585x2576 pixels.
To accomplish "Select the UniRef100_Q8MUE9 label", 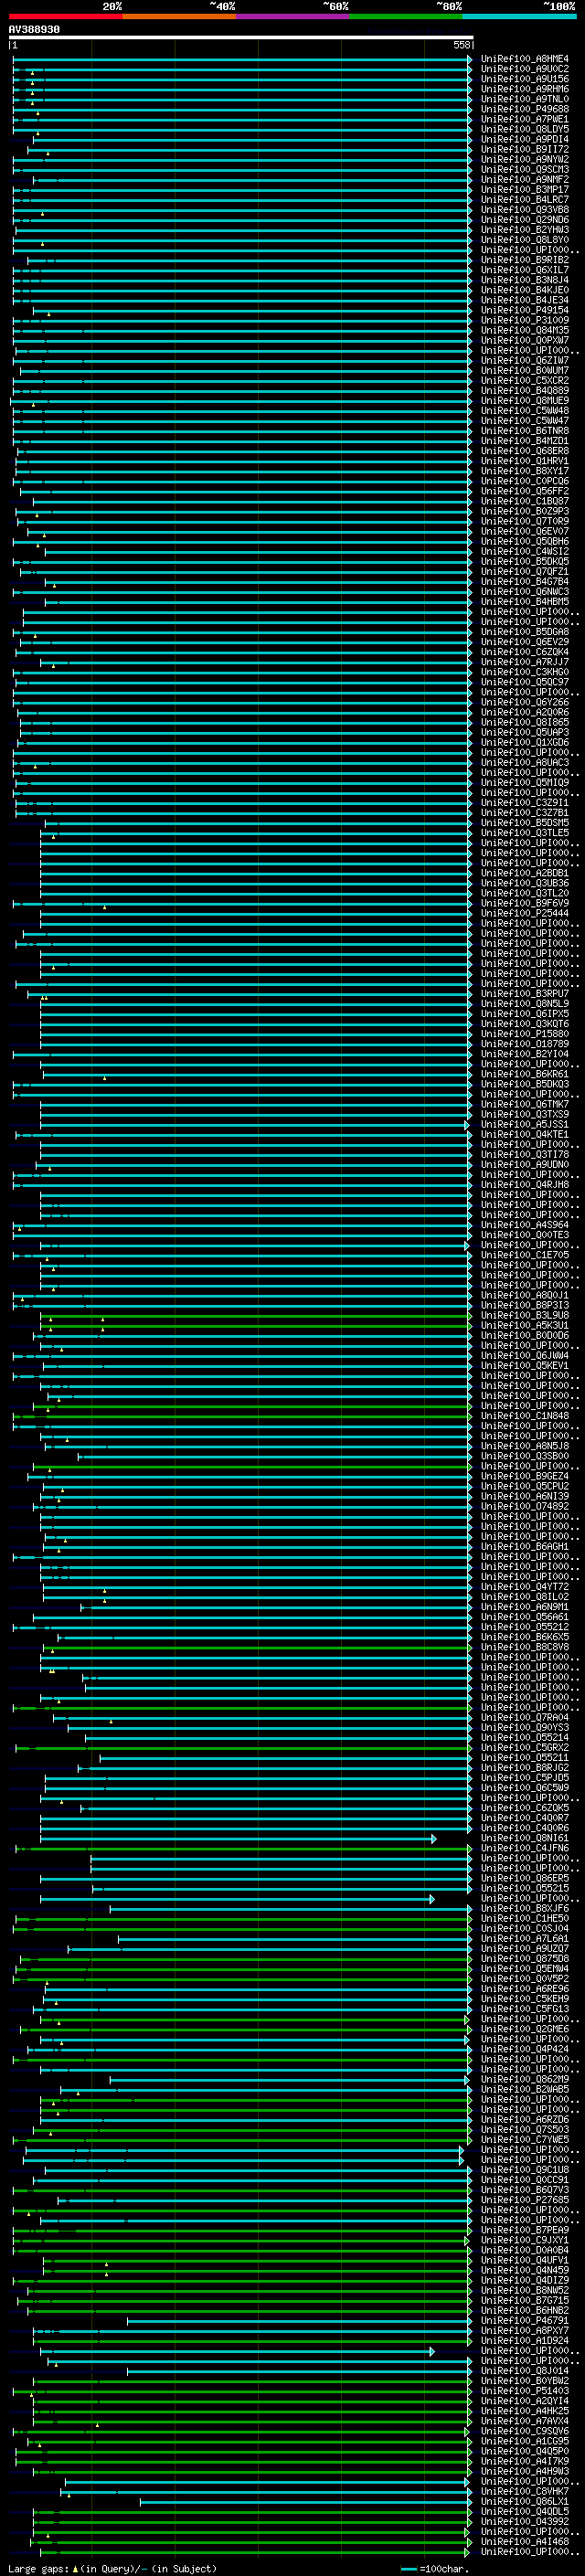I will coord(525,401).
